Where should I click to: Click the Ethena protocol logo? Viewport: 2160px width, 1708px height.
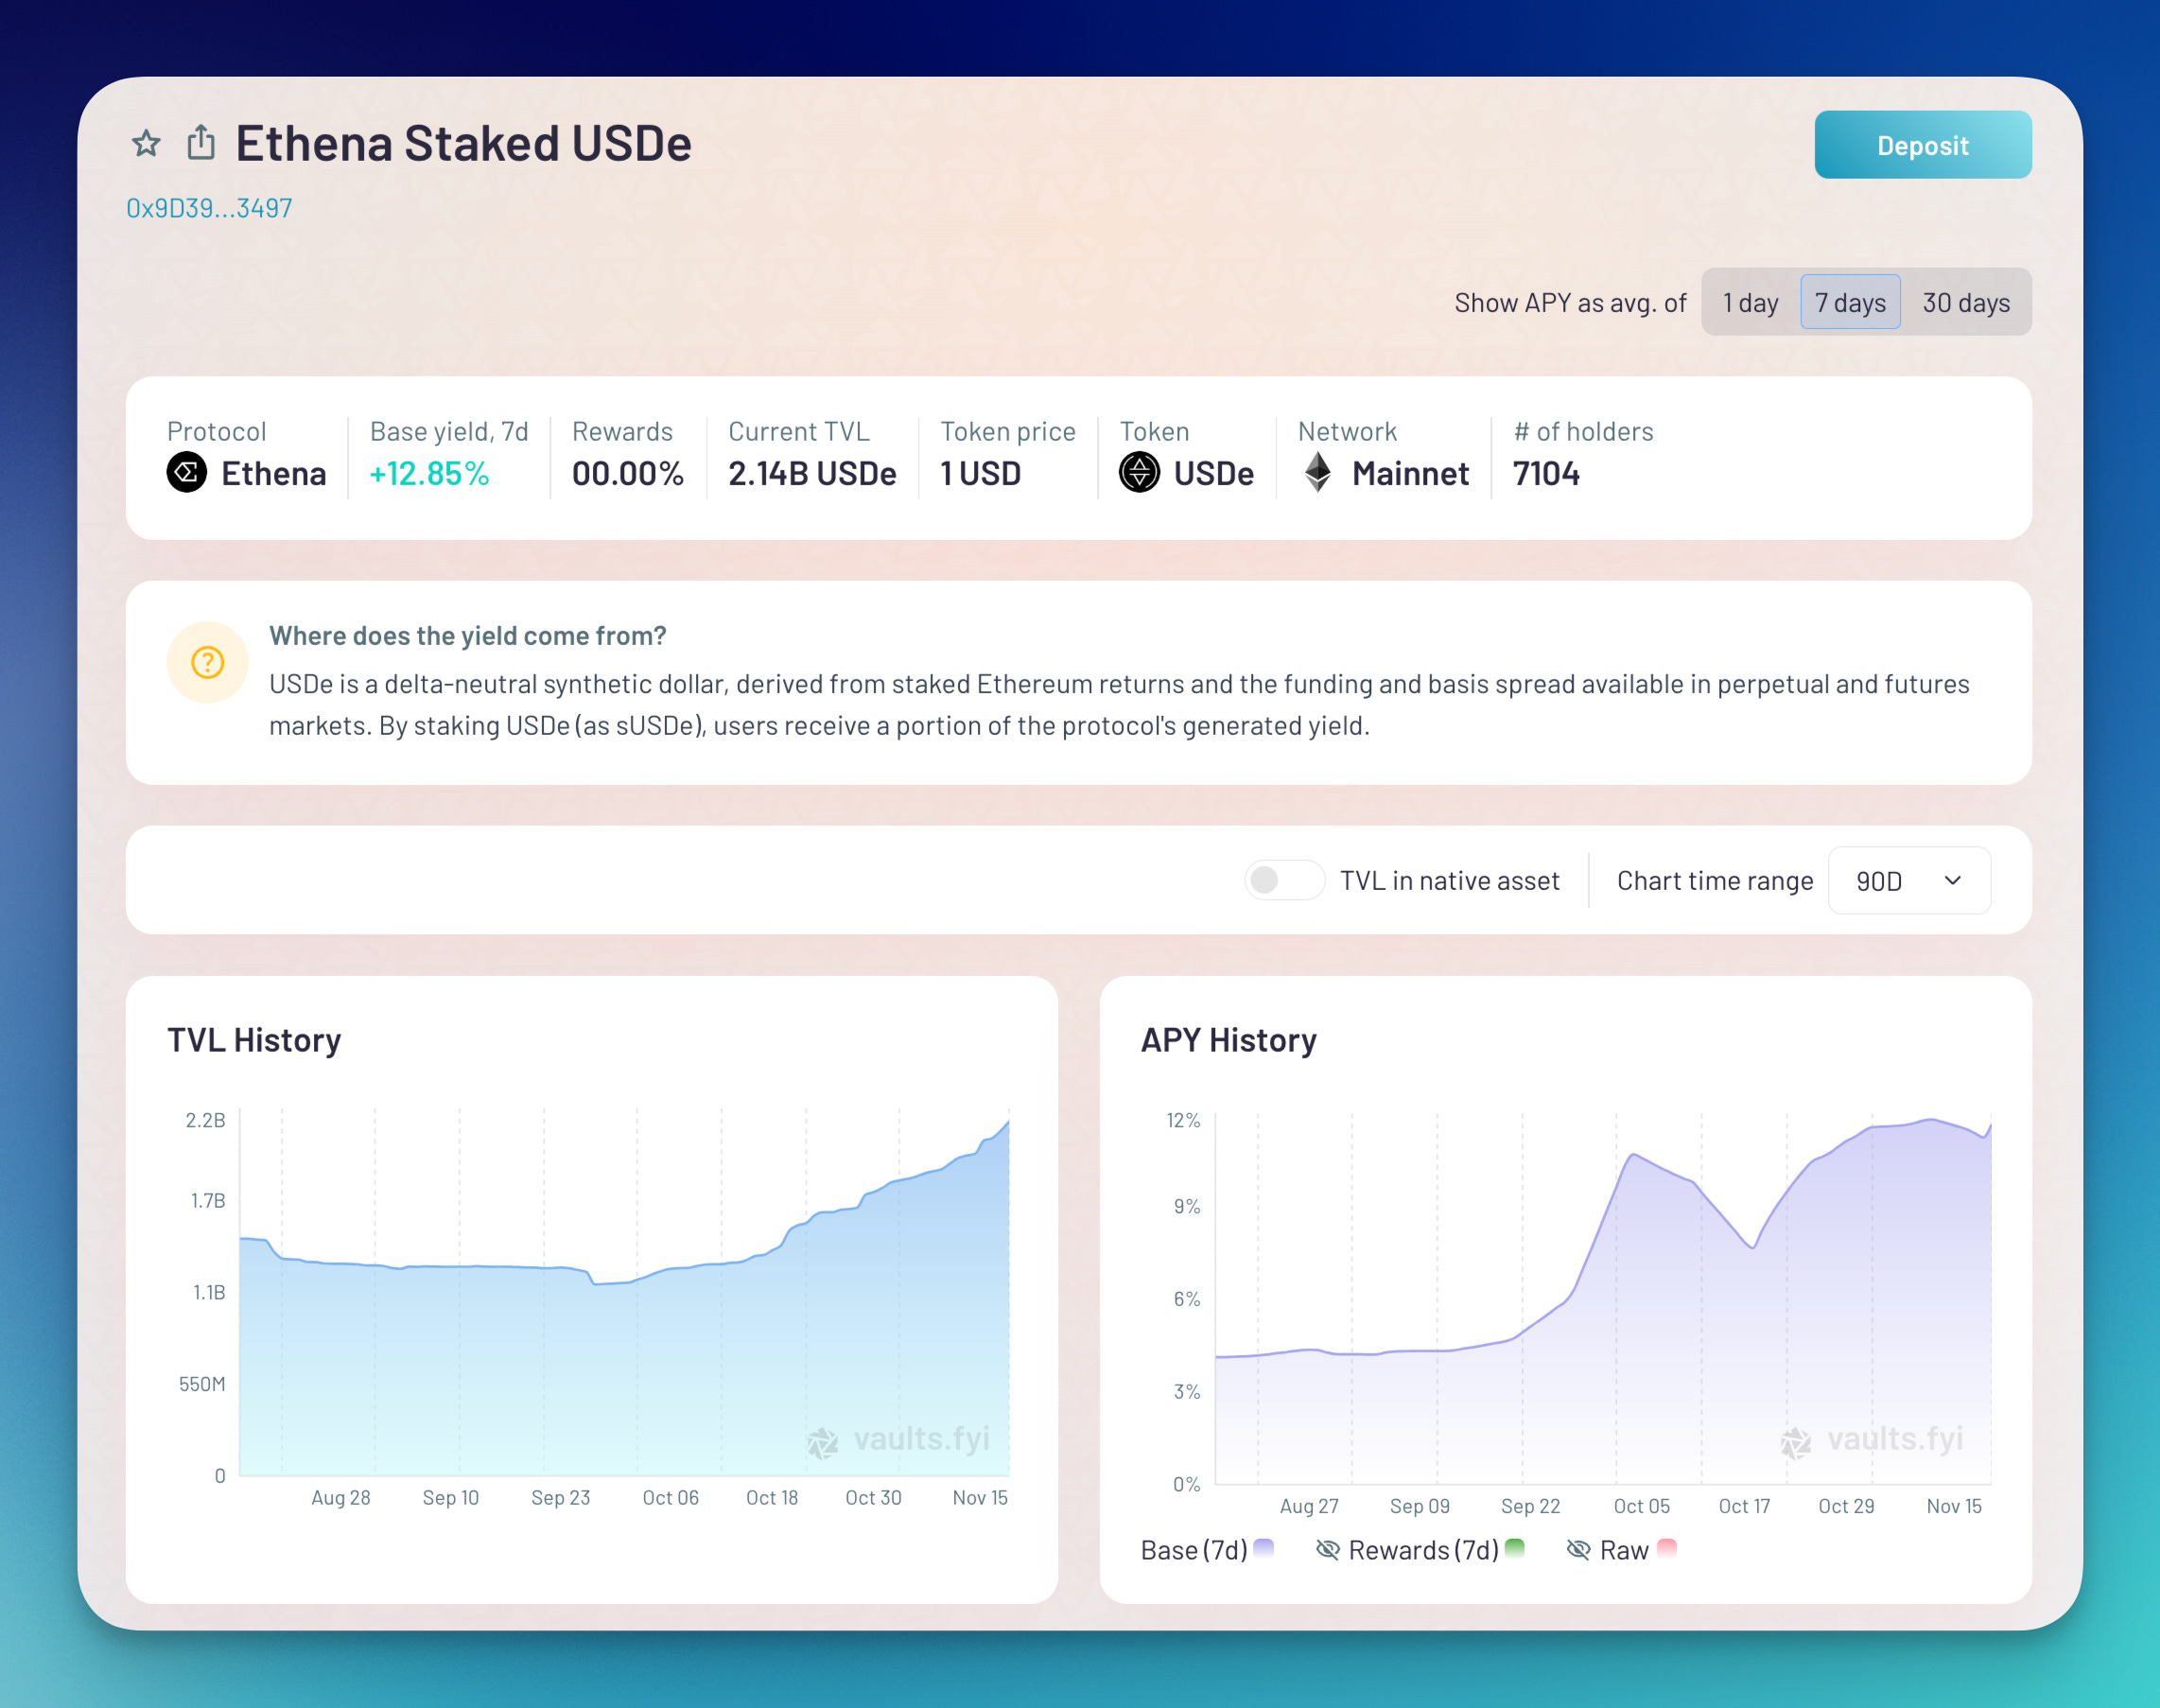click(187, 472)
